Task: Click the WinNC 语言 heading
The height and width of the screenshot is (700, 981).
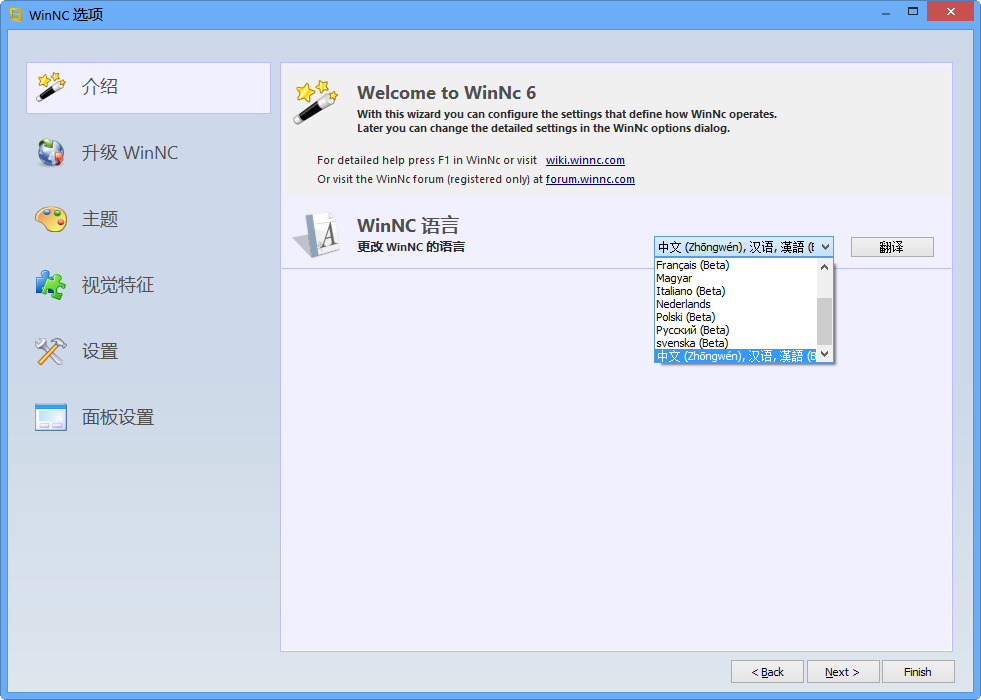Action: click(x=408, y=225)
